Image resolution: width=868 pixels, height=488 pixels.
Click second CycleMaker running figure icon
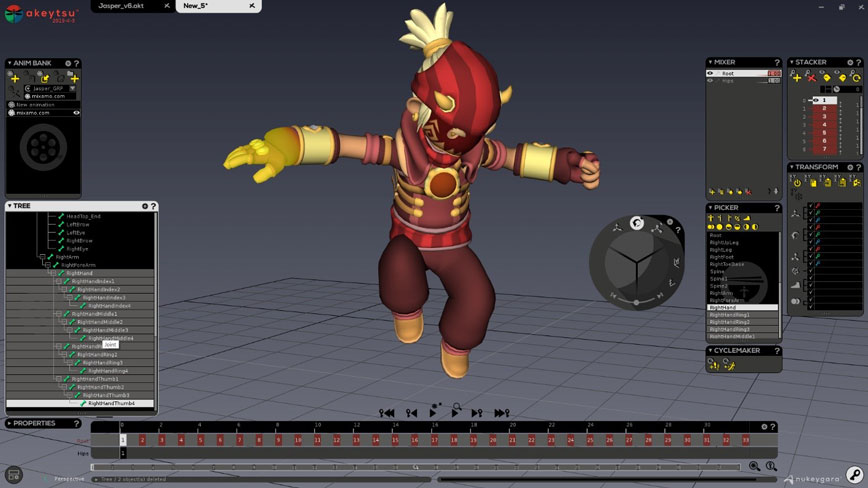[729, 365]
